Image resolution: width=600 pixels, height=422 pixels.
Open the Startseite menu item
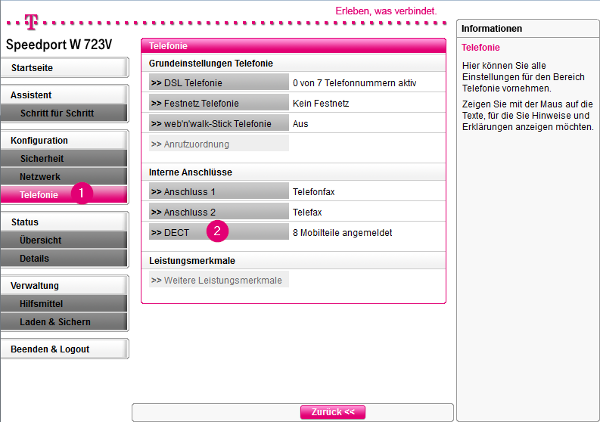tap(64, 68)
